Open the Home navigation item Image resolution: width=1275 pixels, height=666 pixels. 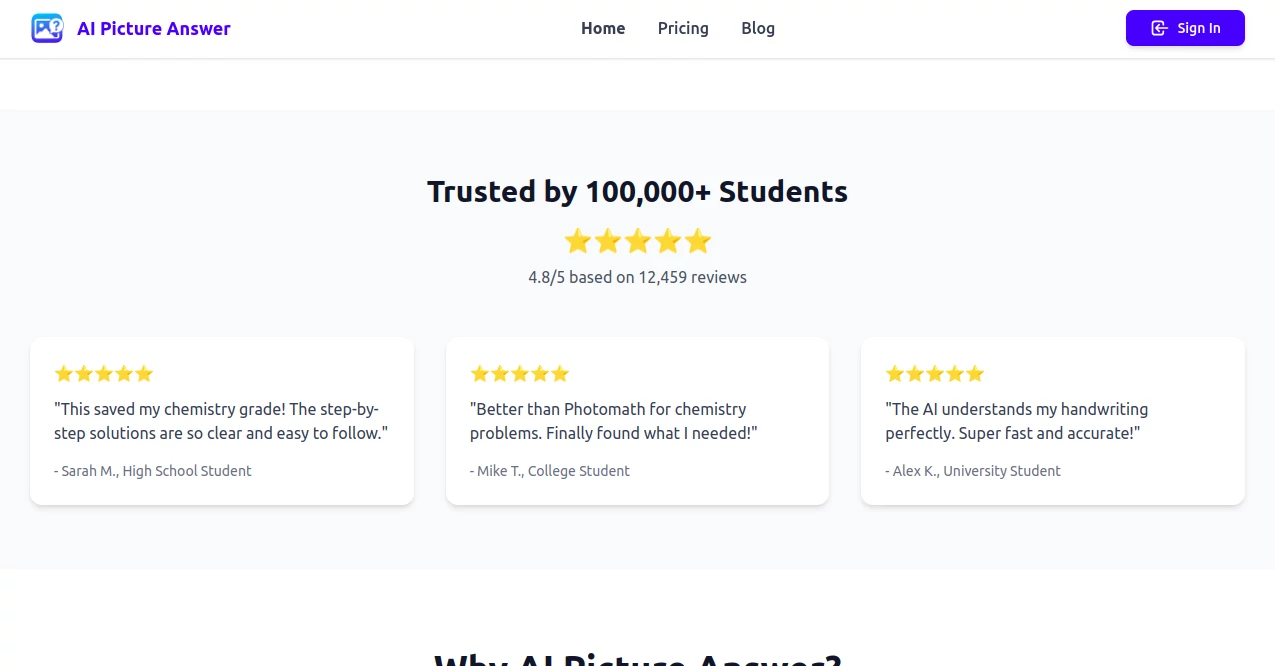[x=602, y=28]
